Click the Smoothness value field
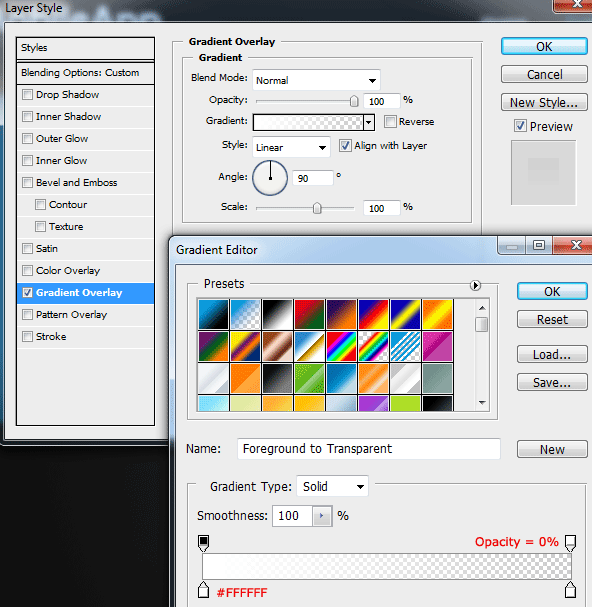 tap(292, 516)
